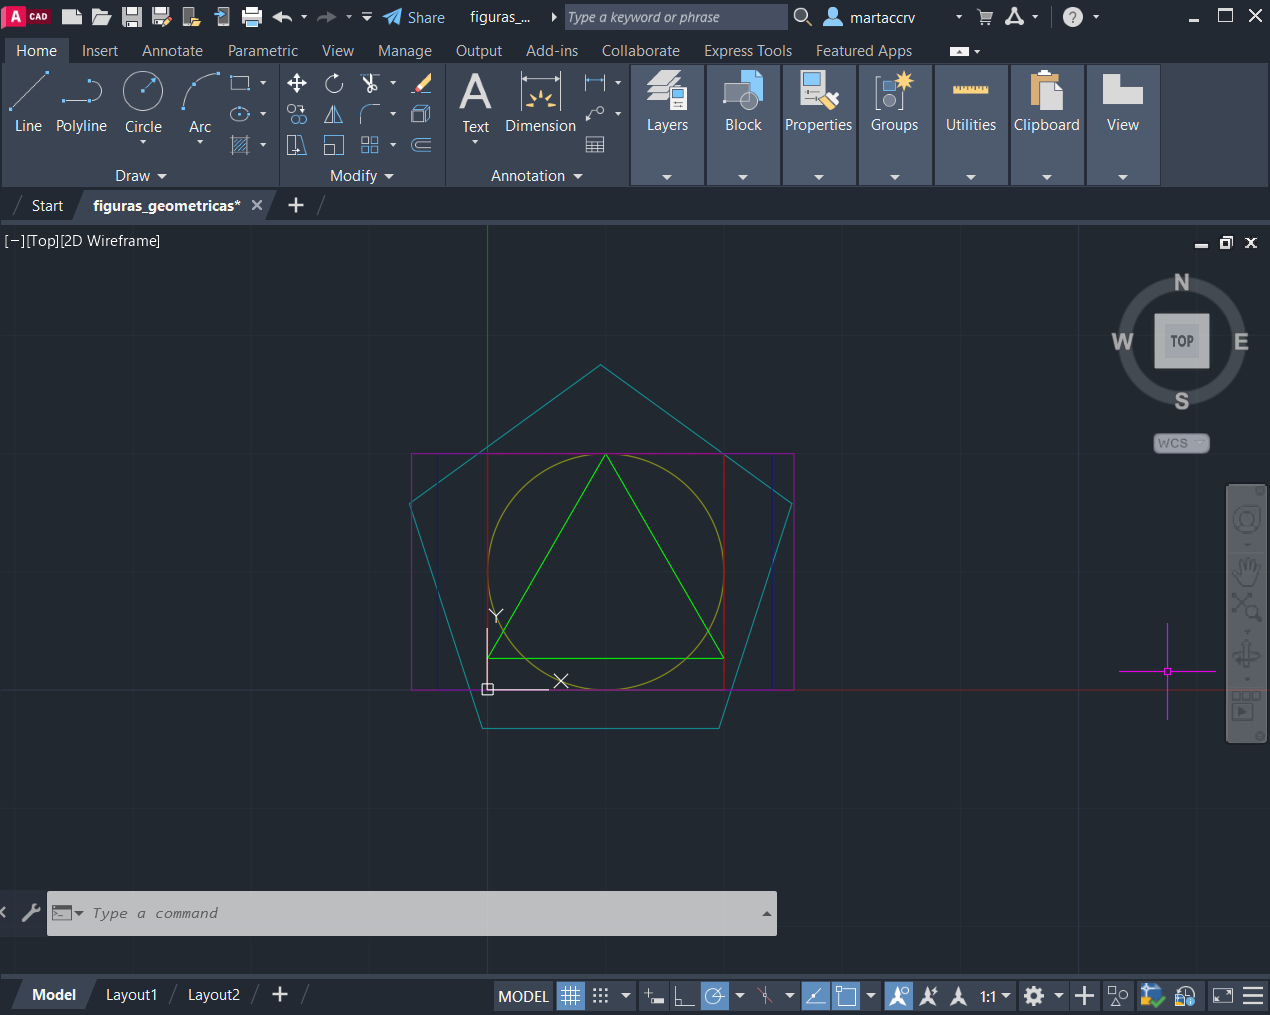Toggle Snap mode in status bar

(x=600, y=996)
